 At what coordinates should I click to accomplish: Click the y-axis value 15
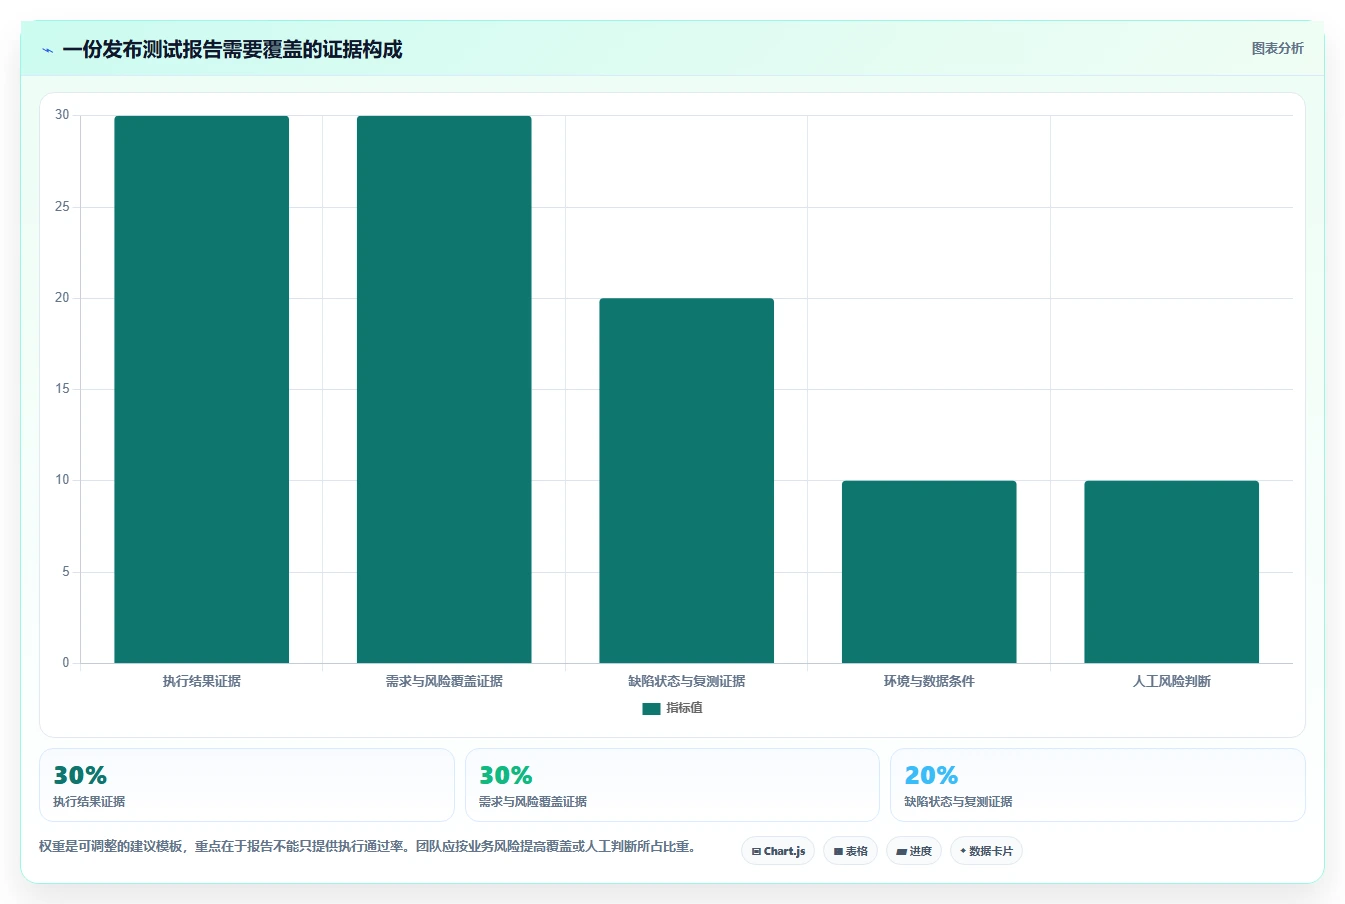click(x=63, y=389)
